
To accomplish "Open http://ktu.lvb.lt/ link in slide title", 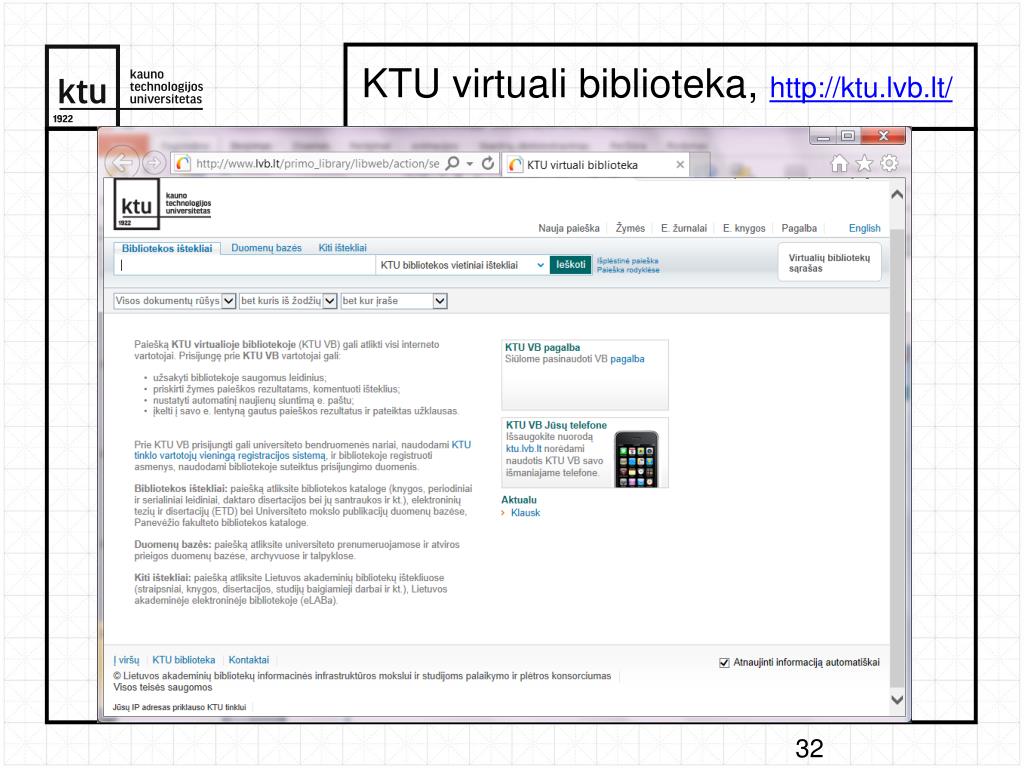I will pos(861,88).
